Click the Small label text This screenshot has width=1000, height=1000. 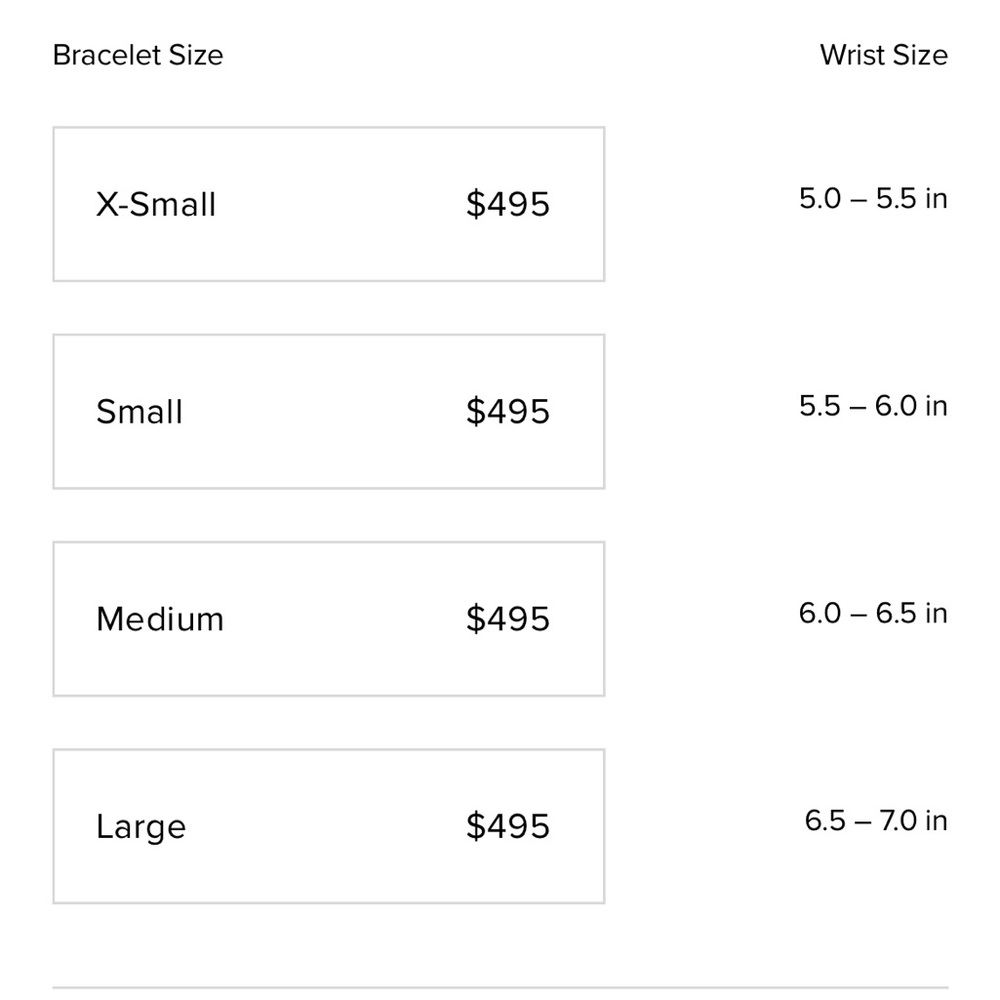pos(139,412)
